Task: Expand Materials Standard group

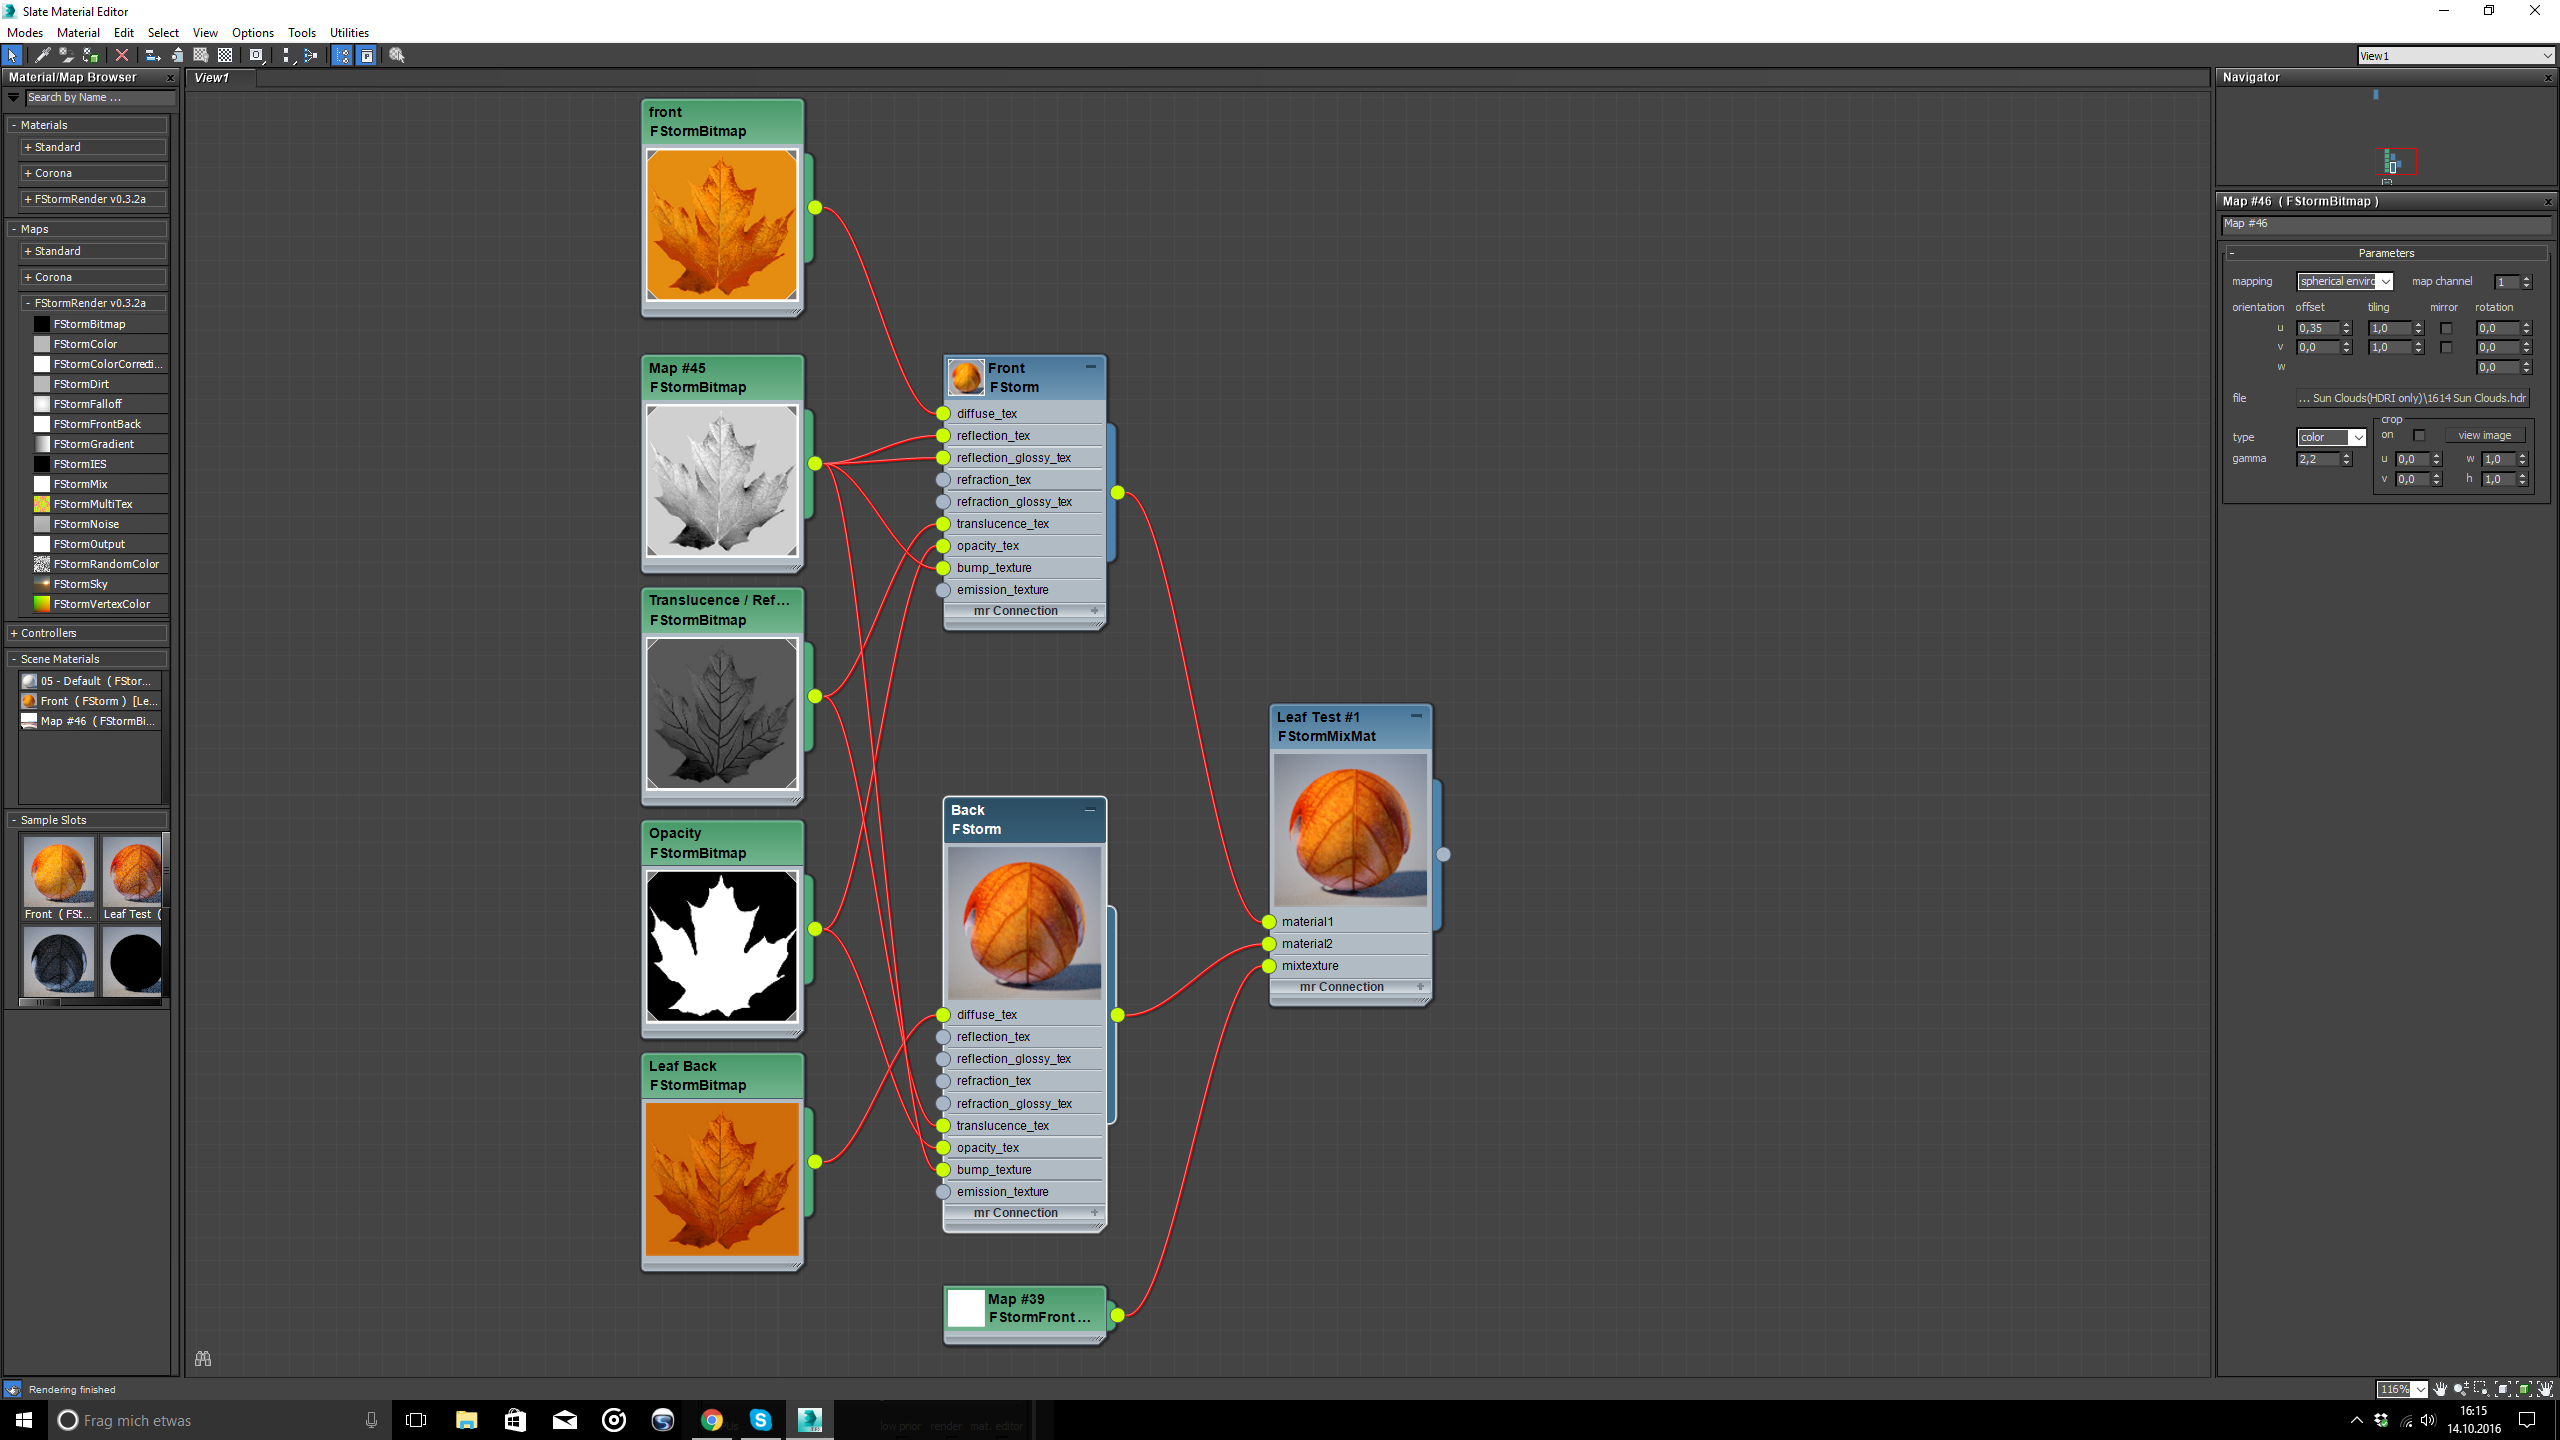Action: pos(93,147)
